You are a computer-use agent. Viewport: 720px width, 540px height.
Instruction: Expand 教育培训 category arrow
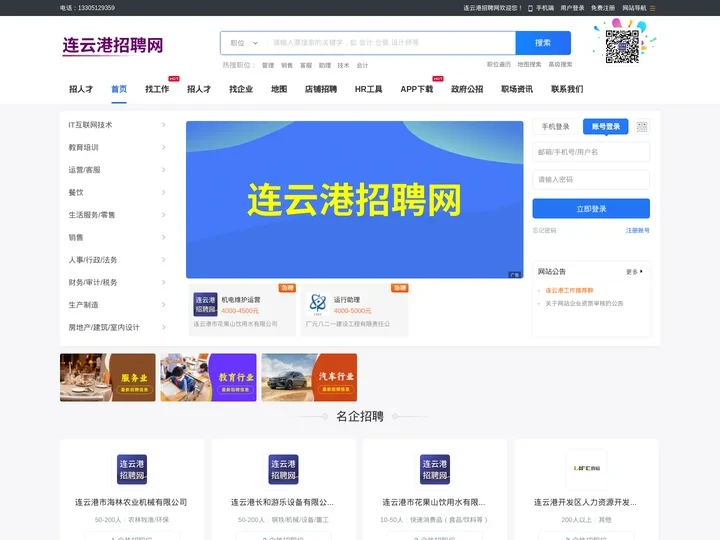163,147
